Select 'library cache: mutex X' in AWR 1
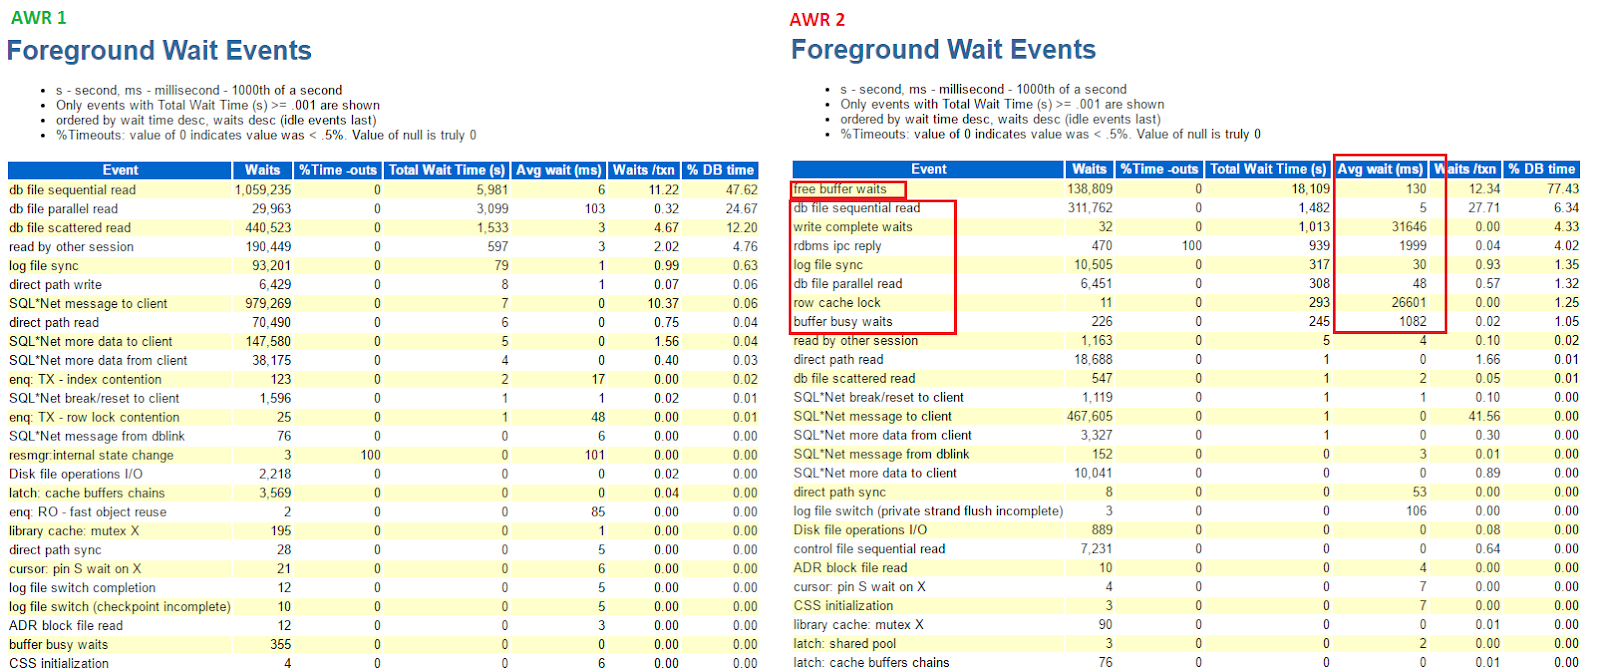This screenshot has width=1600, height=671. pyautogui.click(x=74, y=532)
